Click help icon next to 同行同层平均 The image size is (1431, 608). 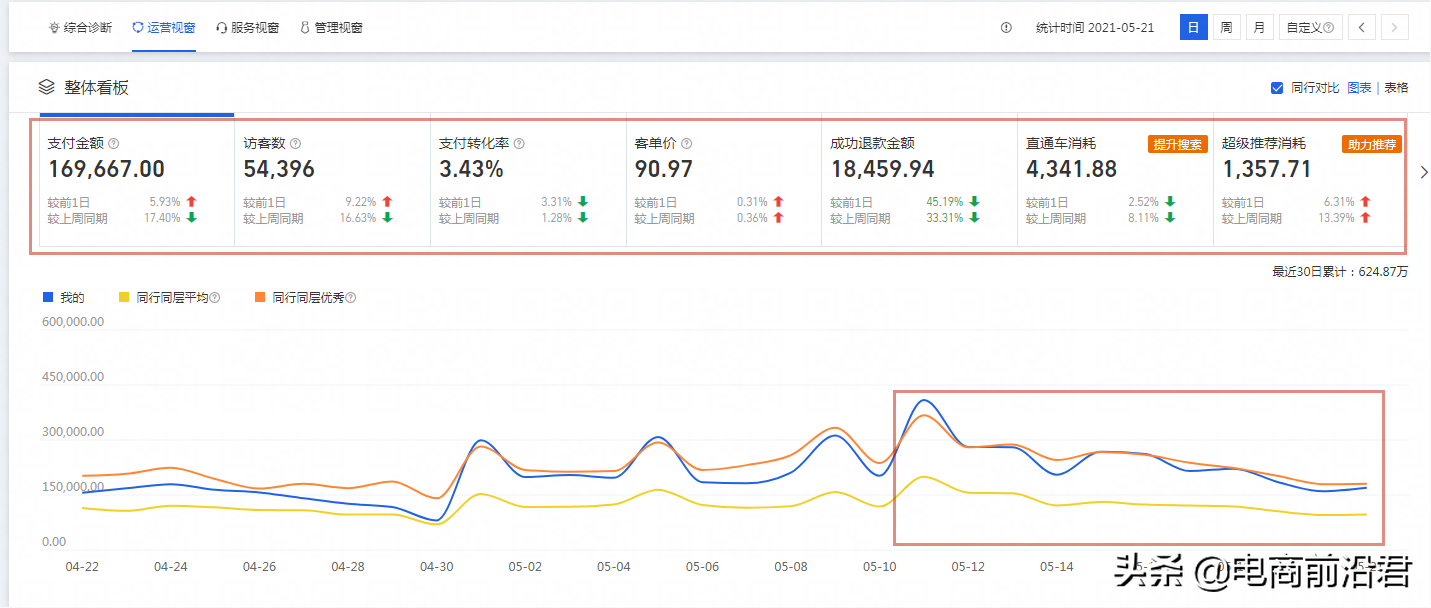coord(215,298)
